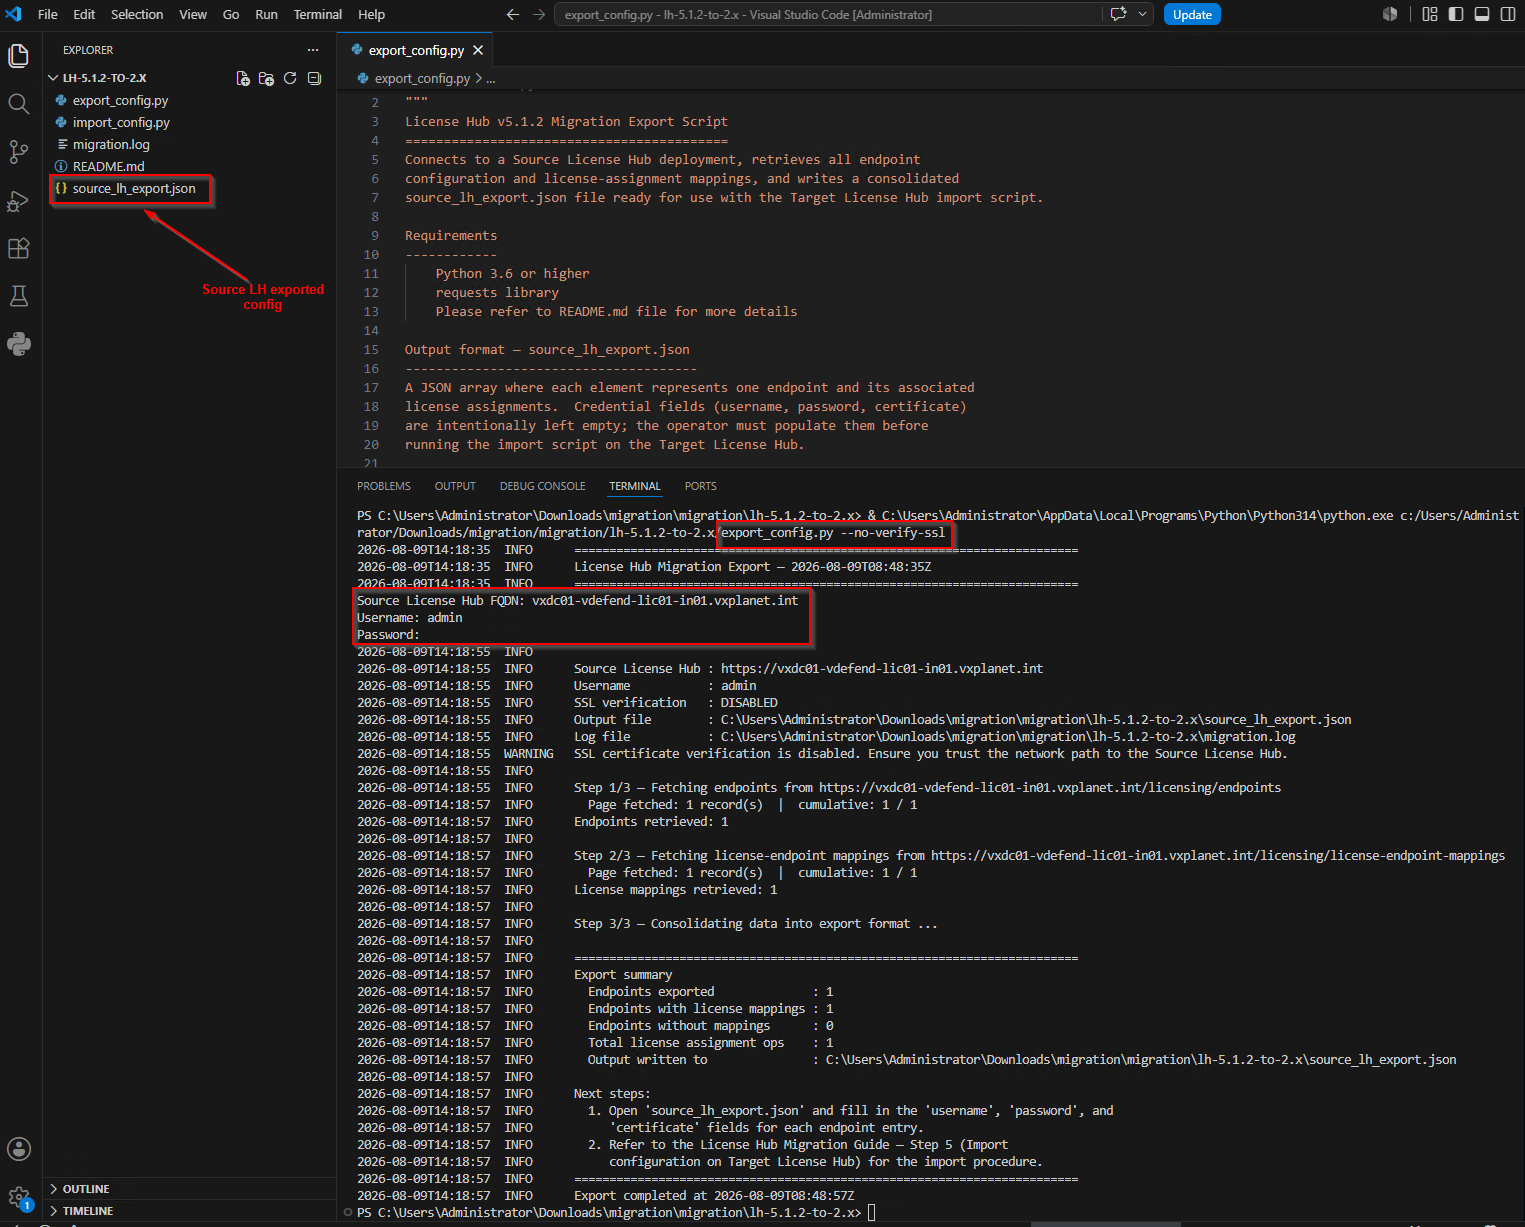Open the Help menu

(x=372, y=14)
